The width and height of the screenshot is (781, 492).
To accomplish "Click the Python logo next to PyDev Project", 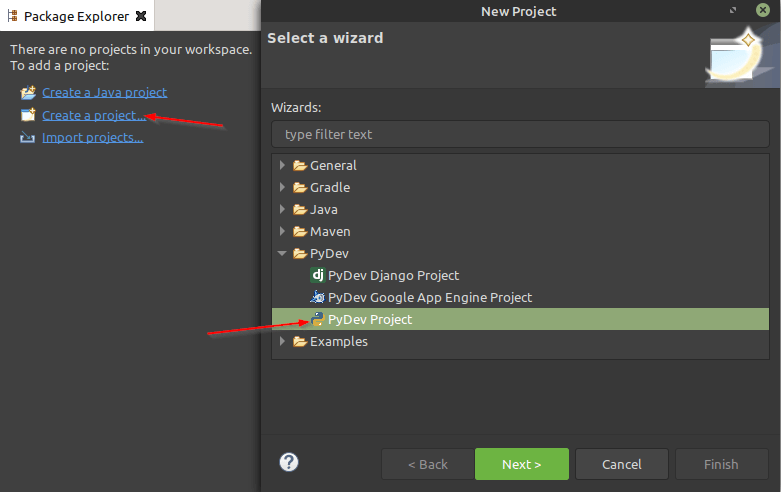I will pos(318,319).
